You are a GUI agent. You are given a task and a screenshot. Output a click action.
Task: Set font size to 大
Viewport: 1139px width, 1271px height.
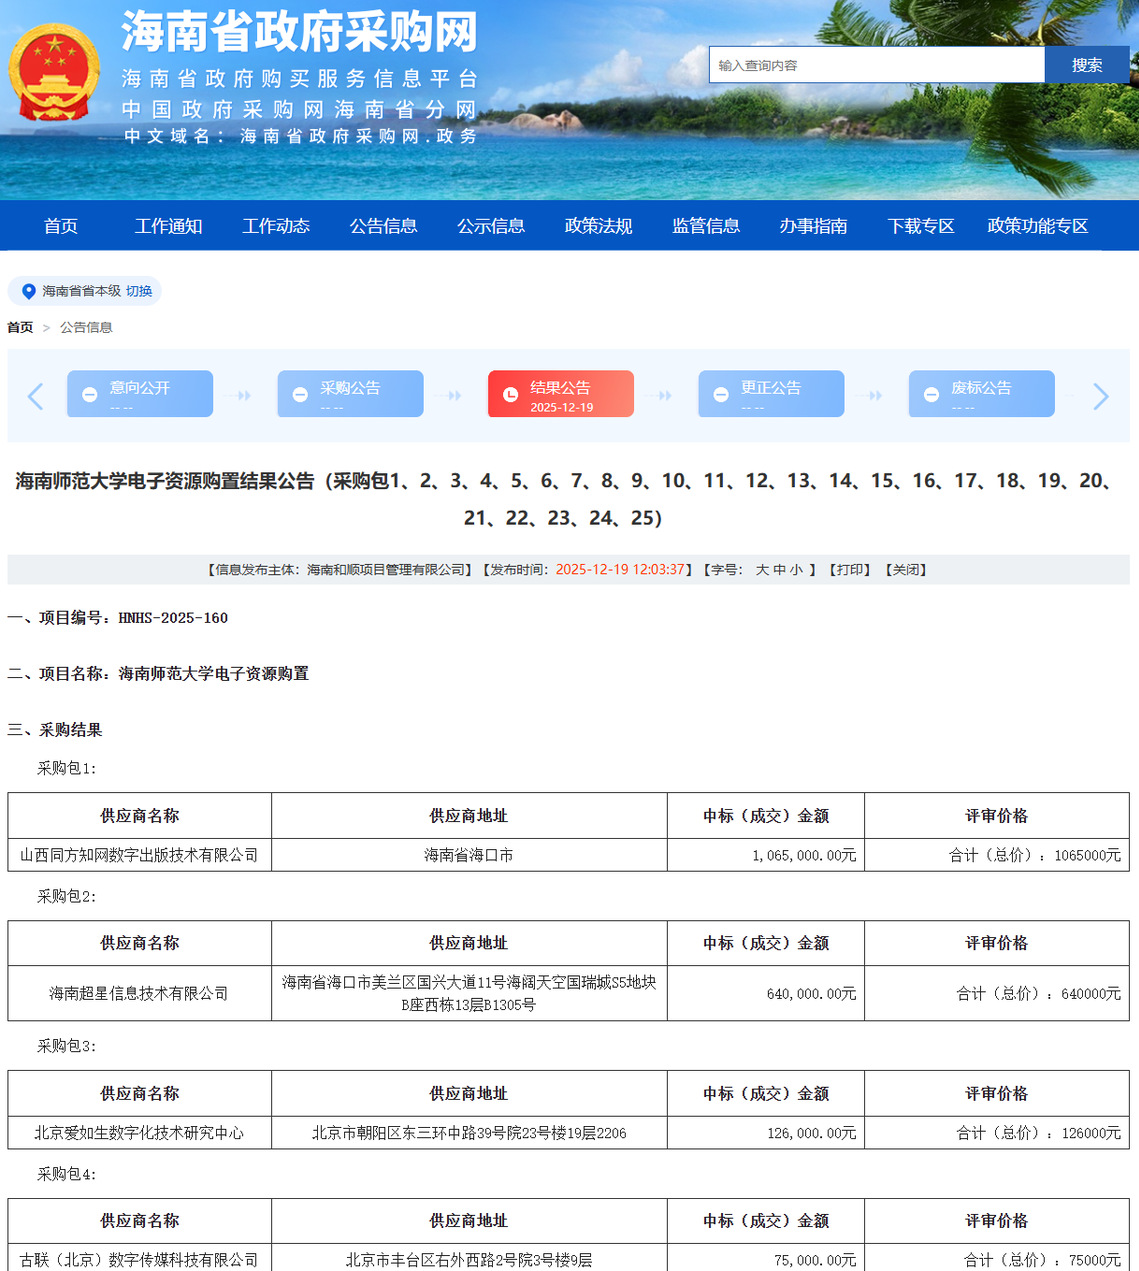click(x=762, y=570)
